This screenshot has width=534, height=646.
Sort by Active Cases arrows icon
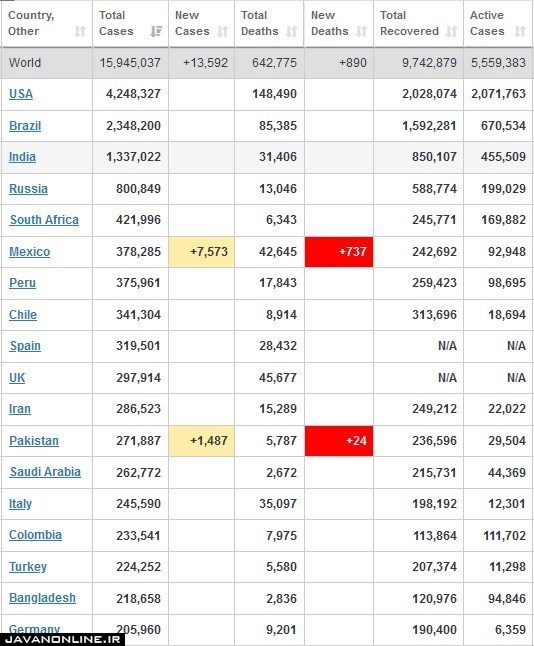click(x=520, y=32)
